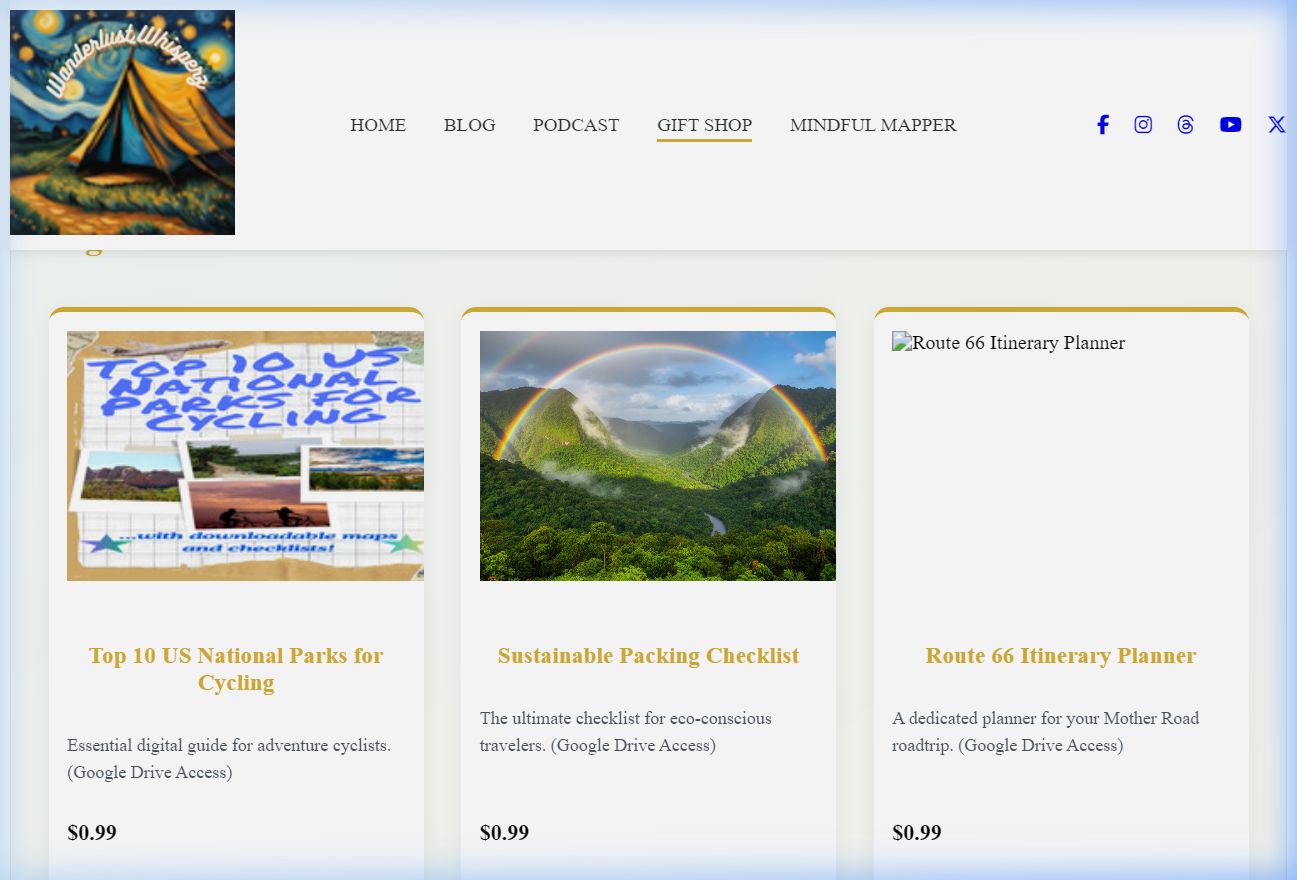Open the YouTube social icon

1231,125
